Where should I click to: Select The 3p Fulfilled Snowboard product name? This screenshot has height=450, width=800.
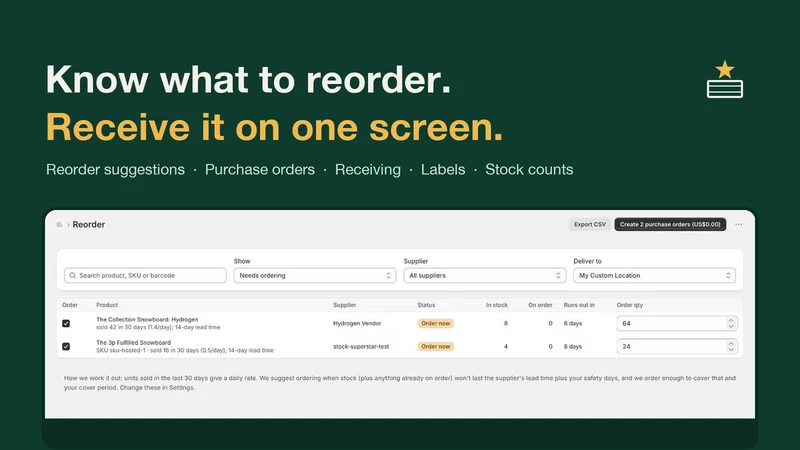[x=134, y=343]
